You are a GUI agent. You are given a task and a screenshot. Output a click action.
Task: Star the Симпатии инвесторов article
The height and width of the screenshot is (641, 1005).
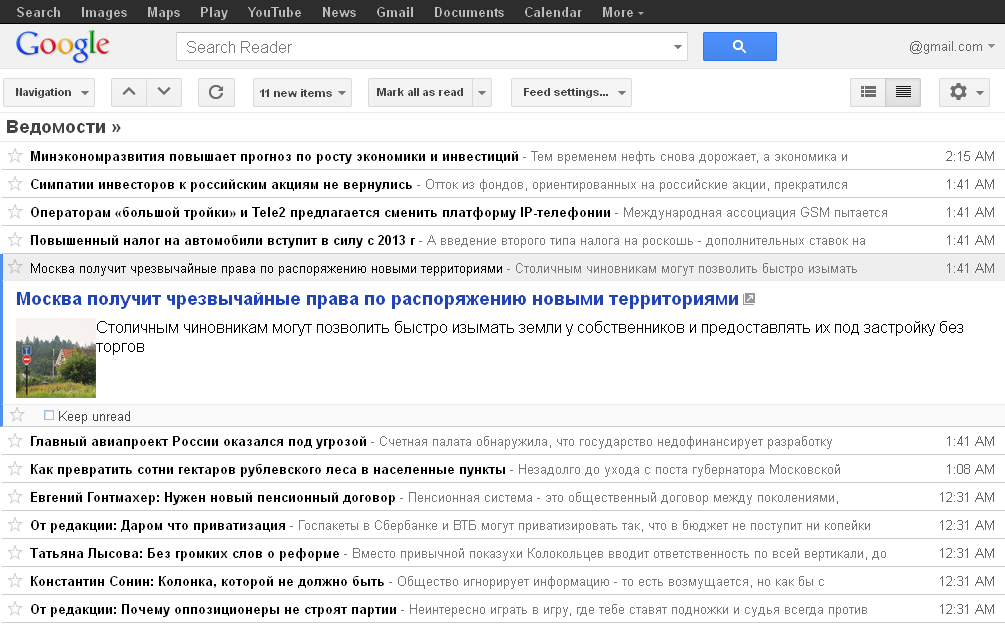(15, 184)
